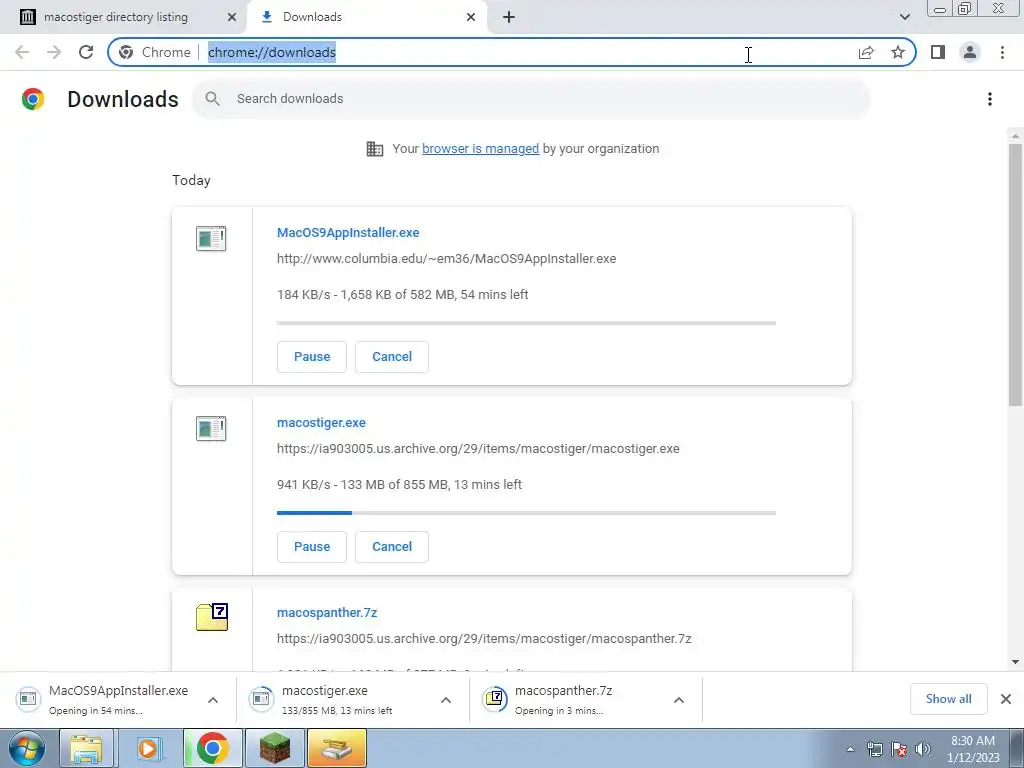Click the network tray icon

coord(875,749)
